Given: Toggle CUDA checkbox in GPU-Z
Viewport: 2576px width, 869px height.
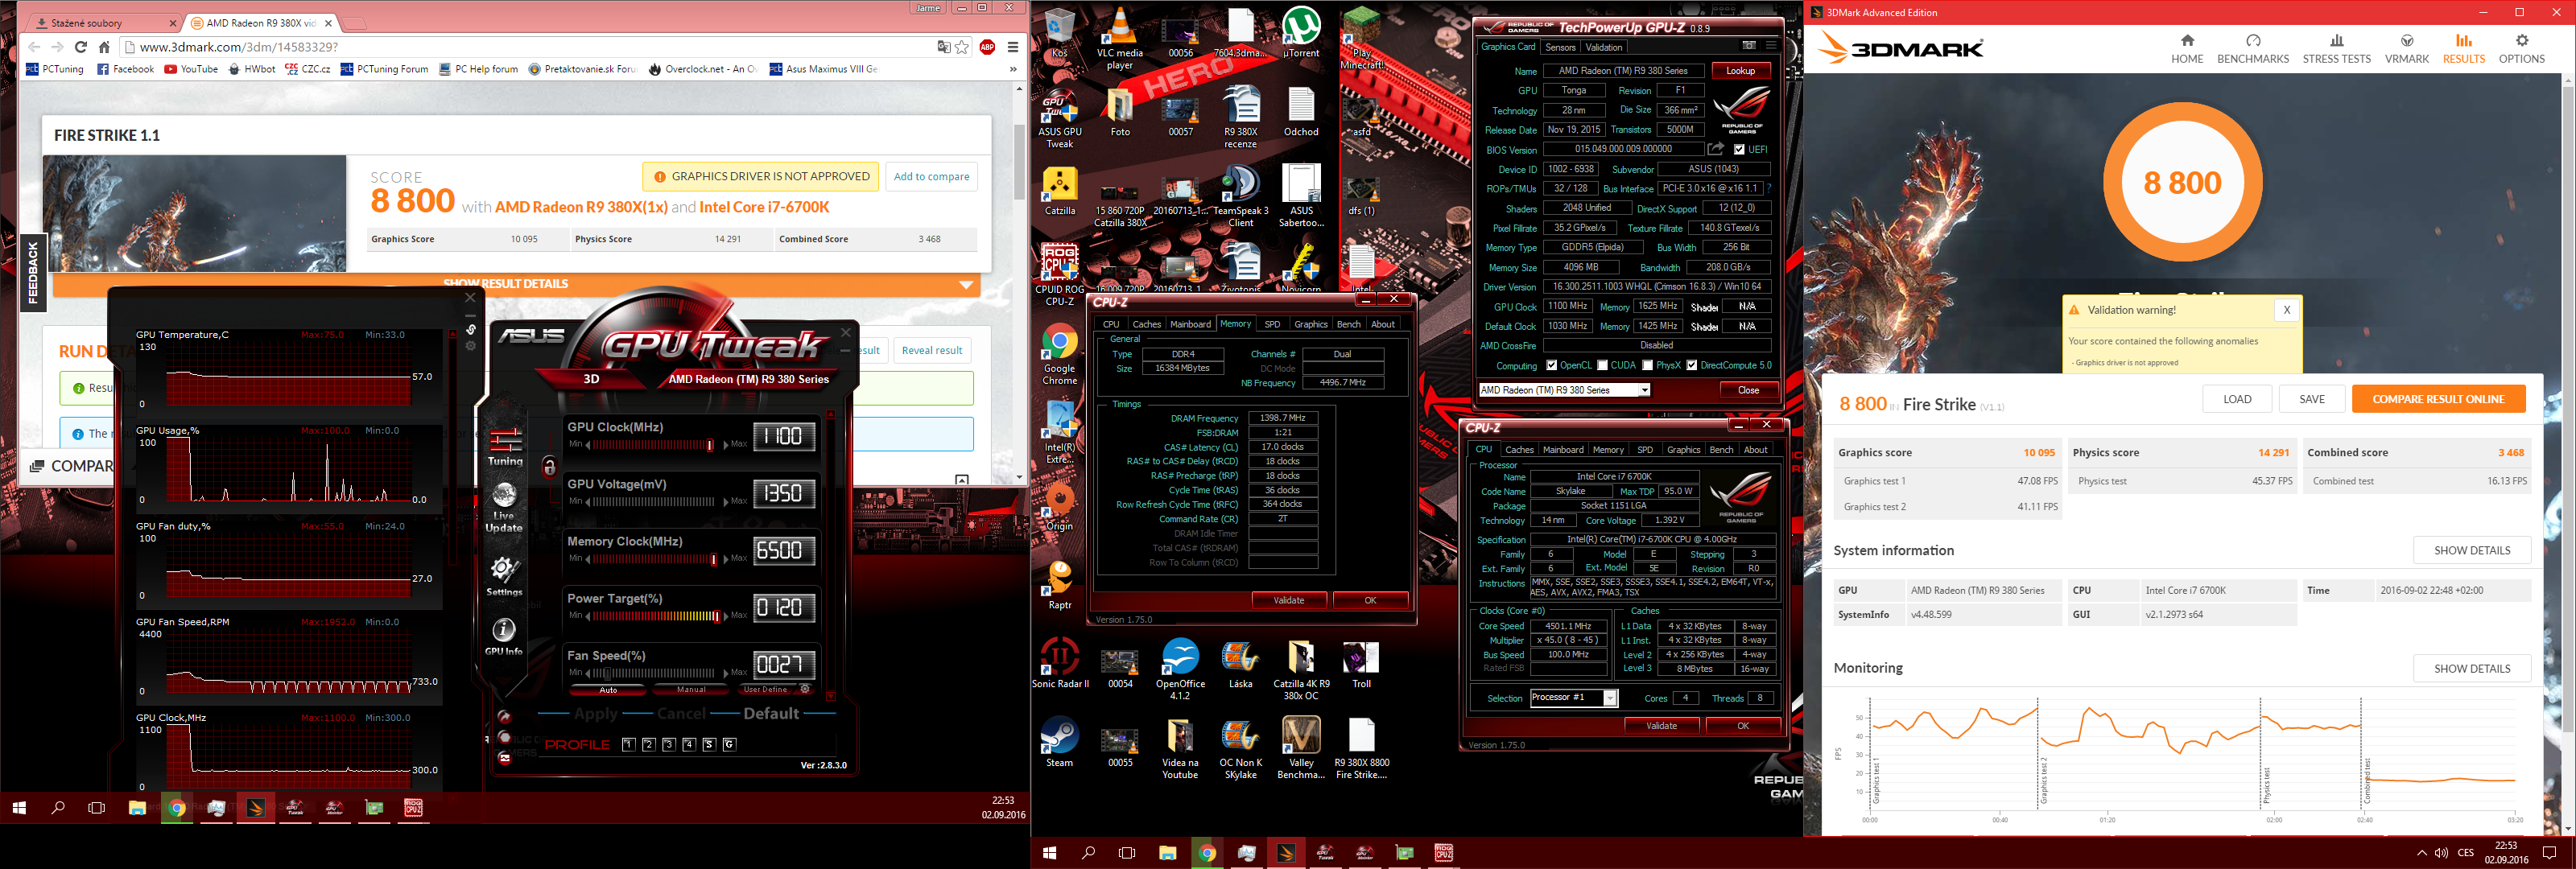Looking at the screenshot, I should [1602, 365].
